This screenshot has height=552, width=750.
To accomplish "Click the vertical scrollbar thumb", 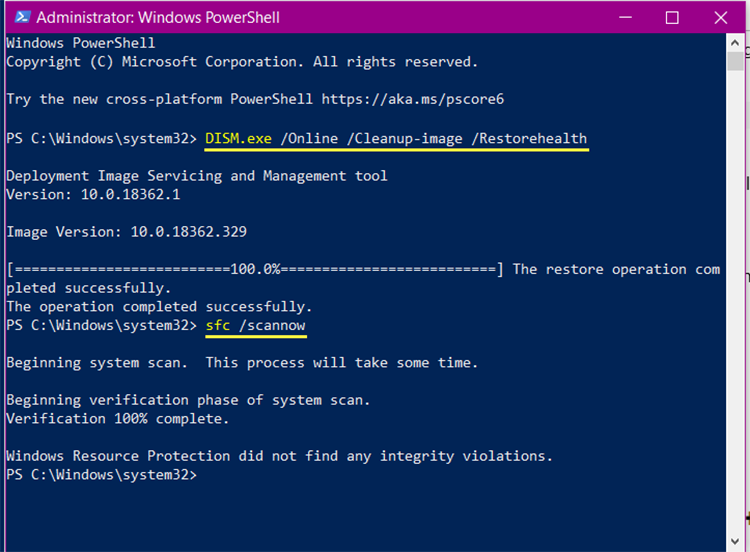I will click(x=735, y=61).
